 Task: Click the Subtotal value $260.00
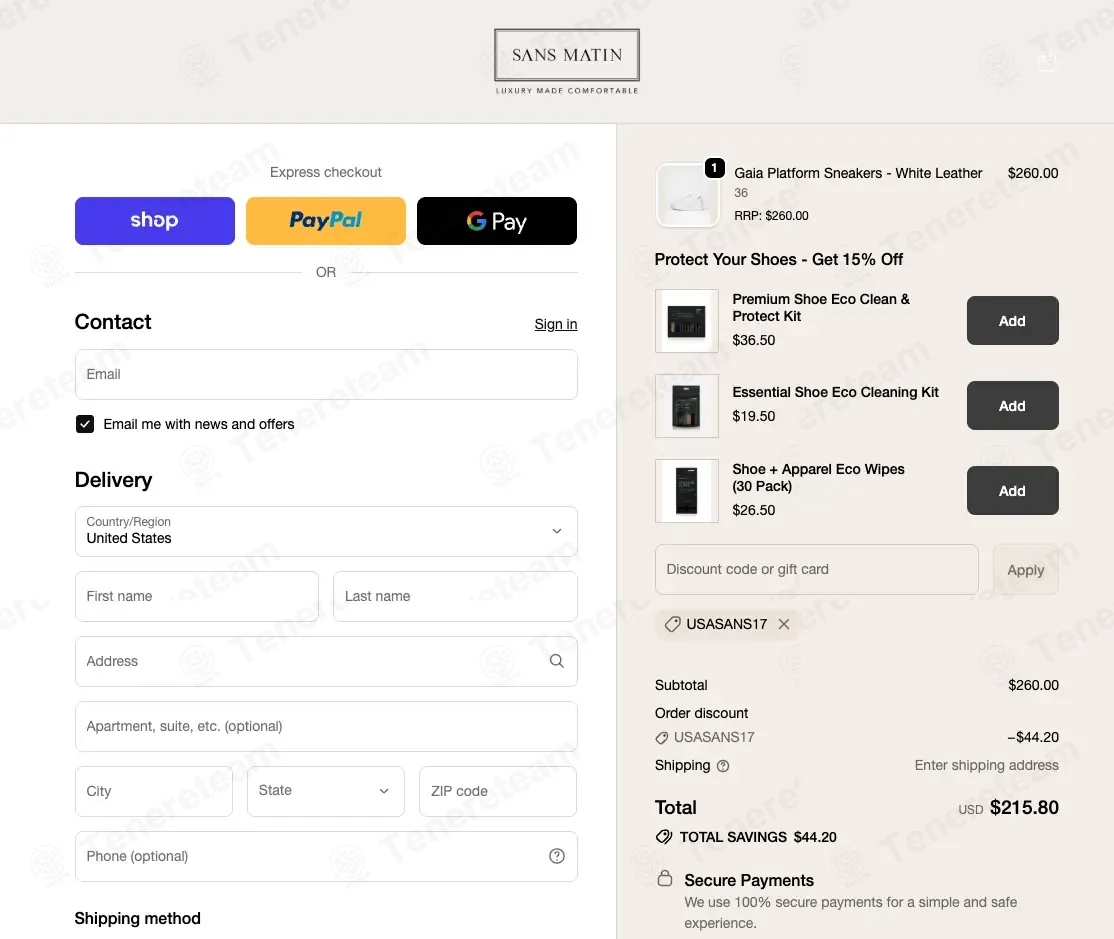coord(1033,685)
